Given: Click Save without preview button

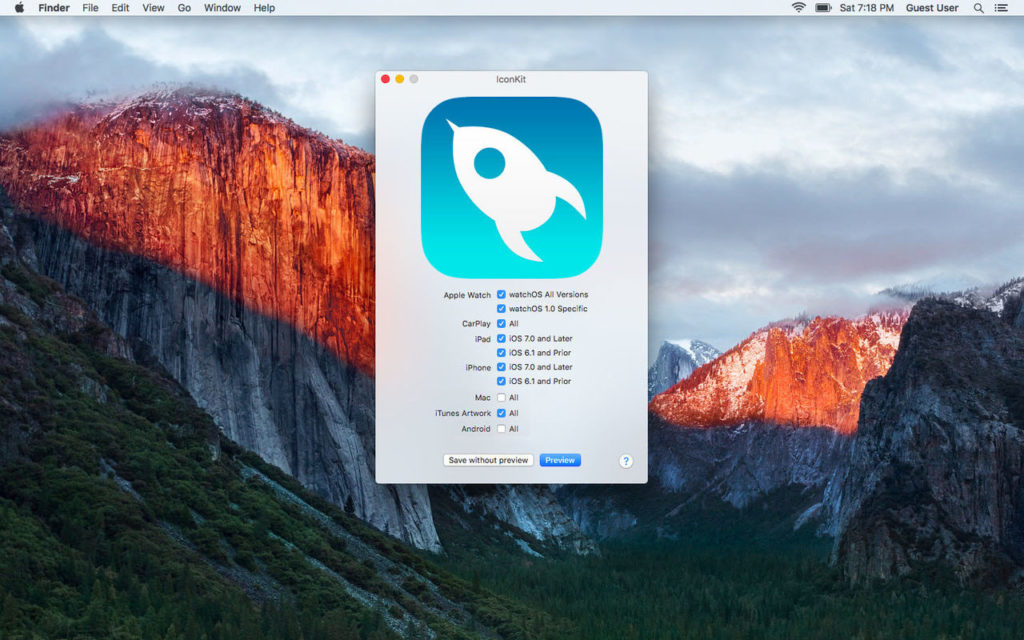Looking at the screenshot, I should [x=488, y=460].
